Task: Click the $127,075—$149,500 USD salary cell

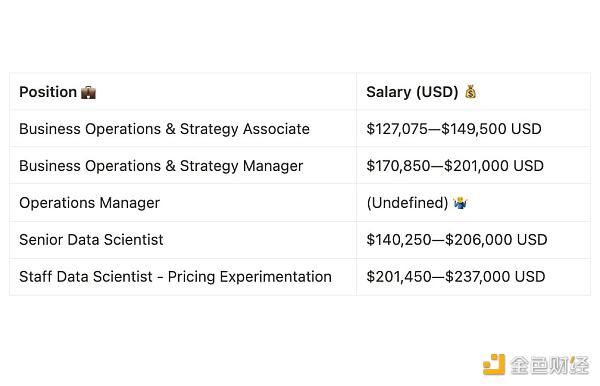Action: pyautogui.click(x=454, y=129)
